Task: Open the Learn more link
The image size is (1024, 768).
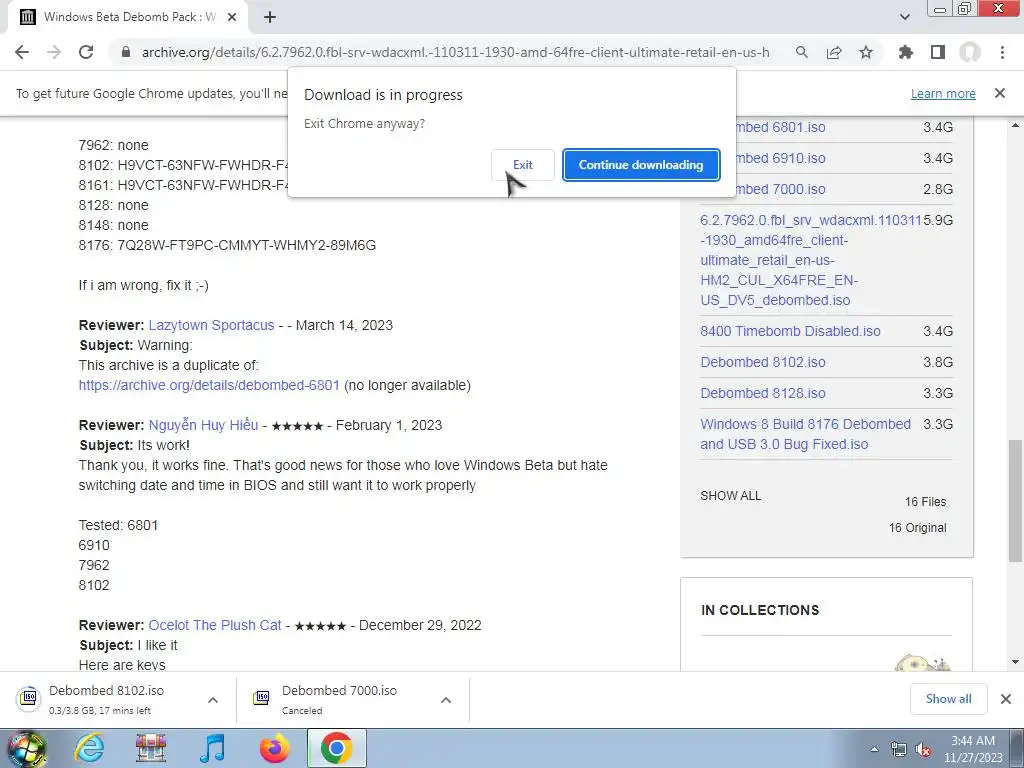Action: click(943, 94)
